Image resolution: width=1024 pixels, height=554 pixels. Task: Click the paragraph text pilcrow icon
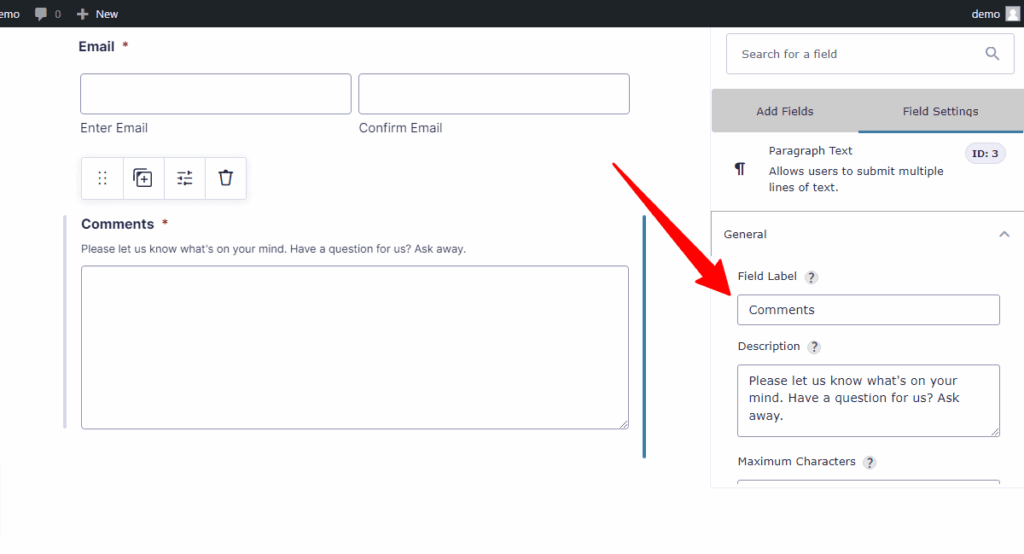pyautogui.click(x=740, y=169)
